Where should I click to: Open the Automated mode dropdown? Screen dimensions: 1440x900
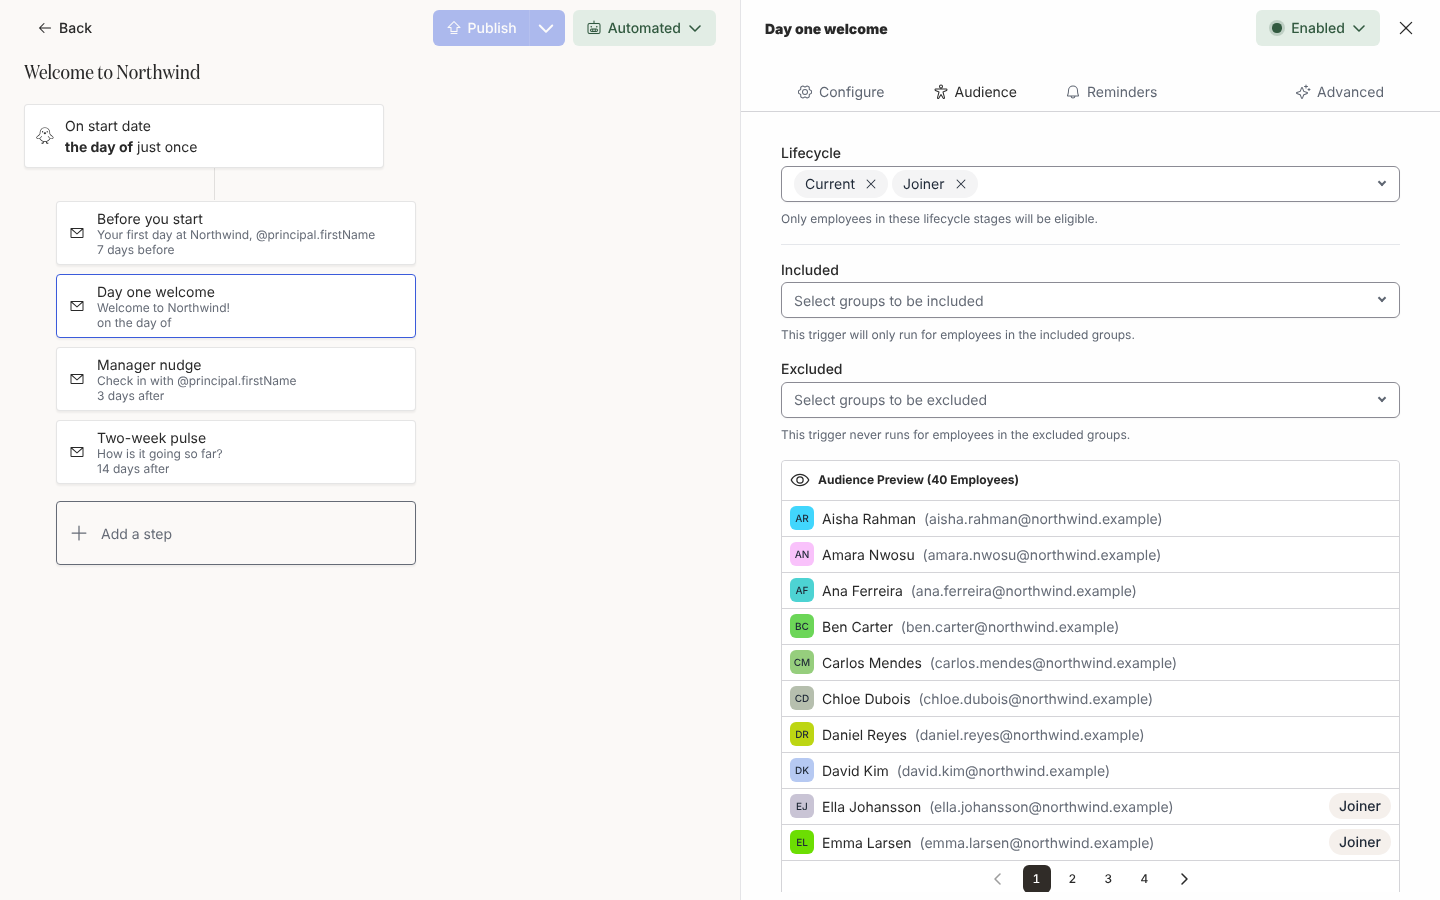[644, 28]
